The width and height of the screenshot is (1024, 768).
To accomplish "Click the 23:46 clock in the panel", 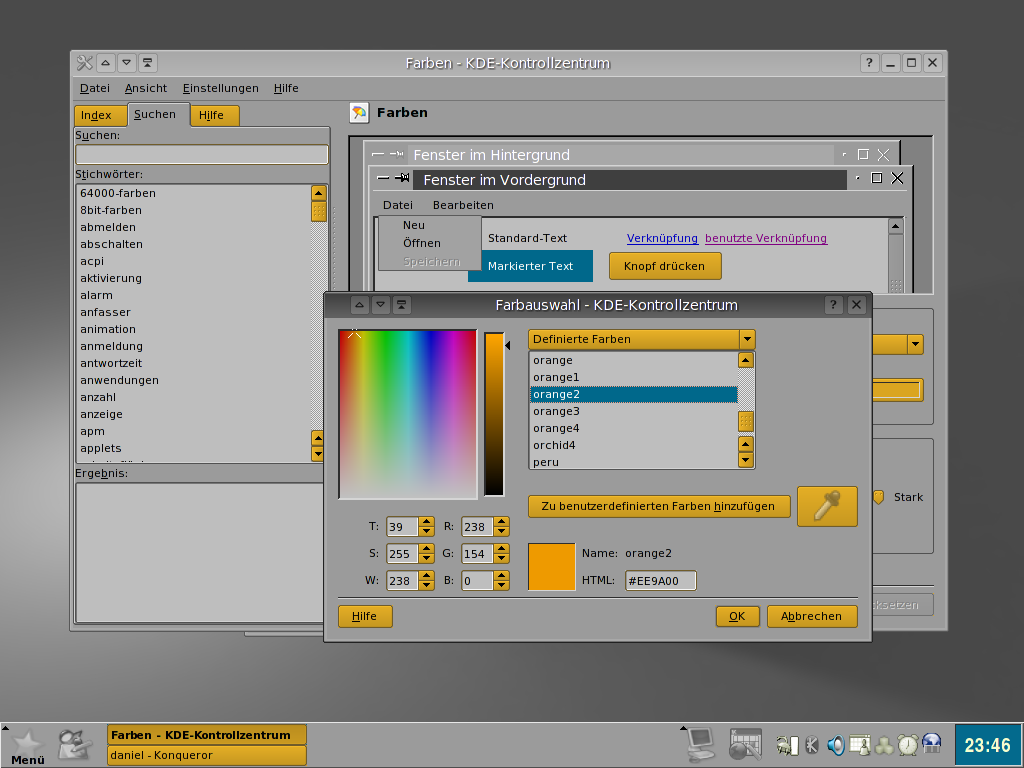I will point(987,745).
